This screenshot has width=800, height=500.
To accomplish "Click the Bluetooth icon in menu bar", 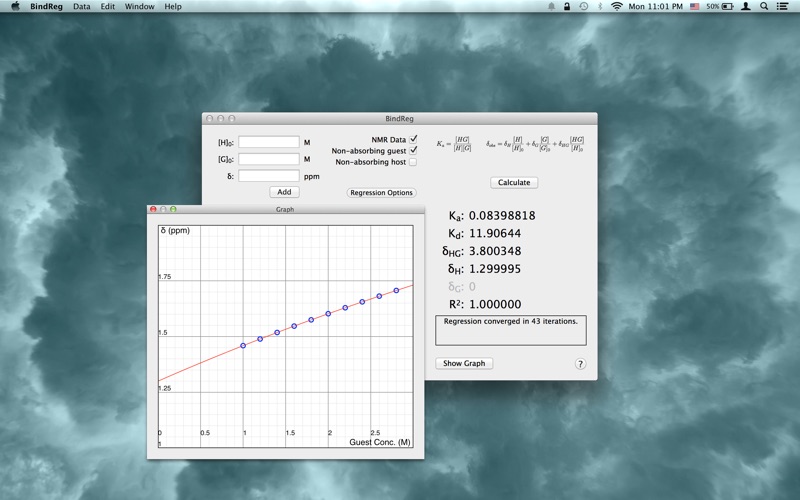I will (600, 6).
